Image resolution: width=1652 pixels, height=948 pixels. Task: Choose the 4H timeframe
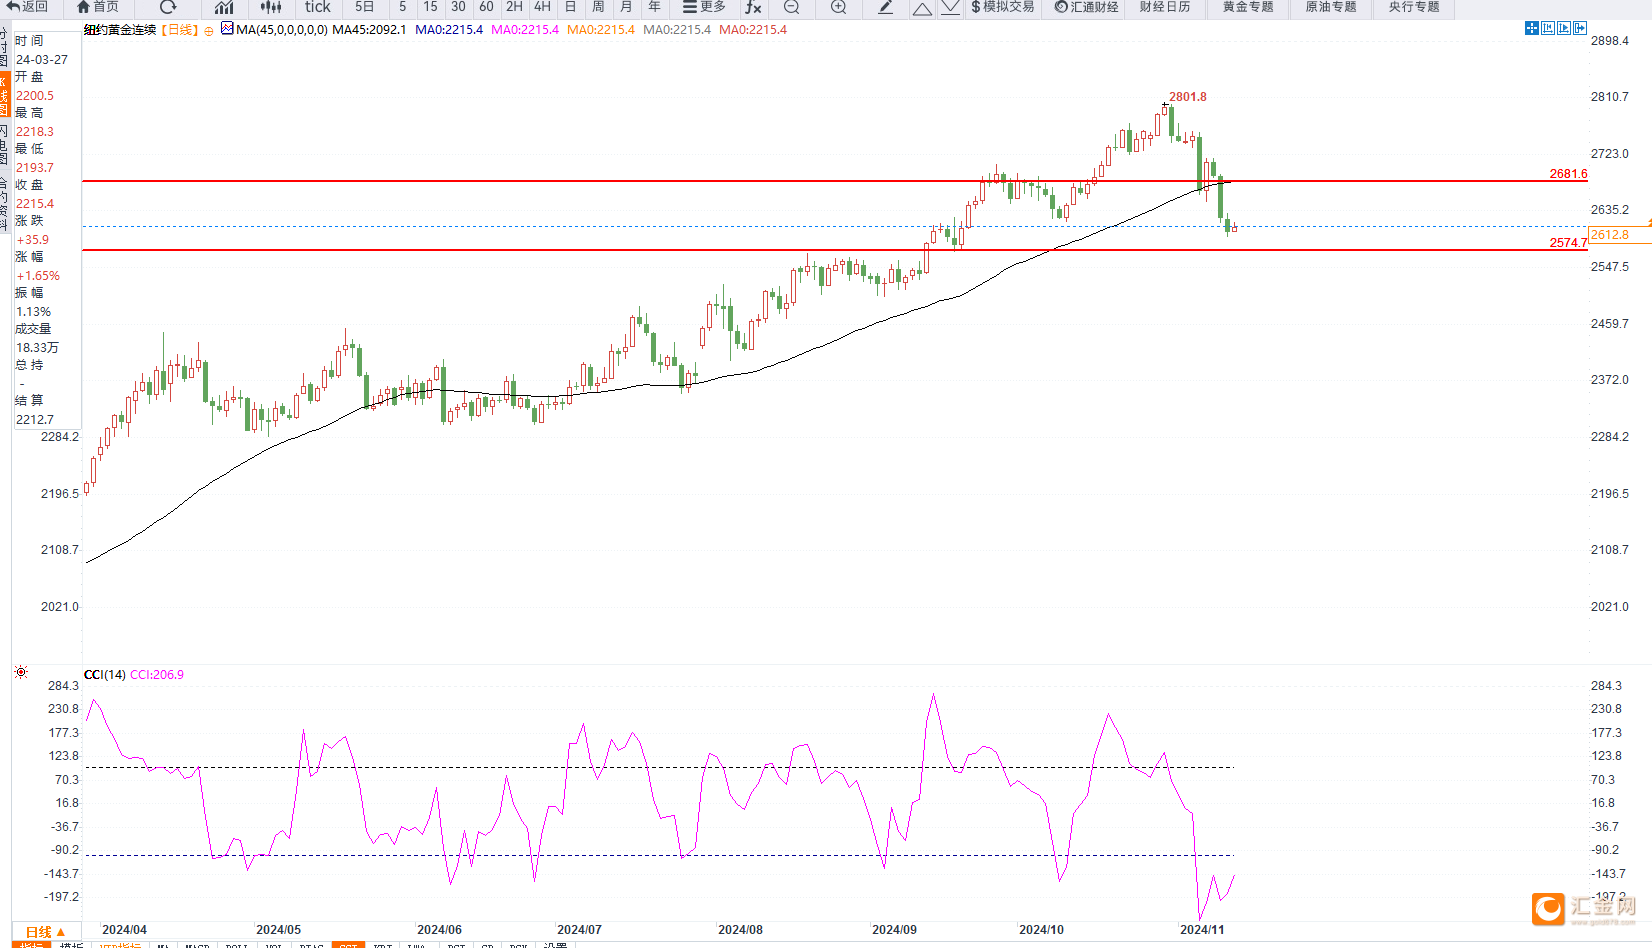tap(542, 7)
